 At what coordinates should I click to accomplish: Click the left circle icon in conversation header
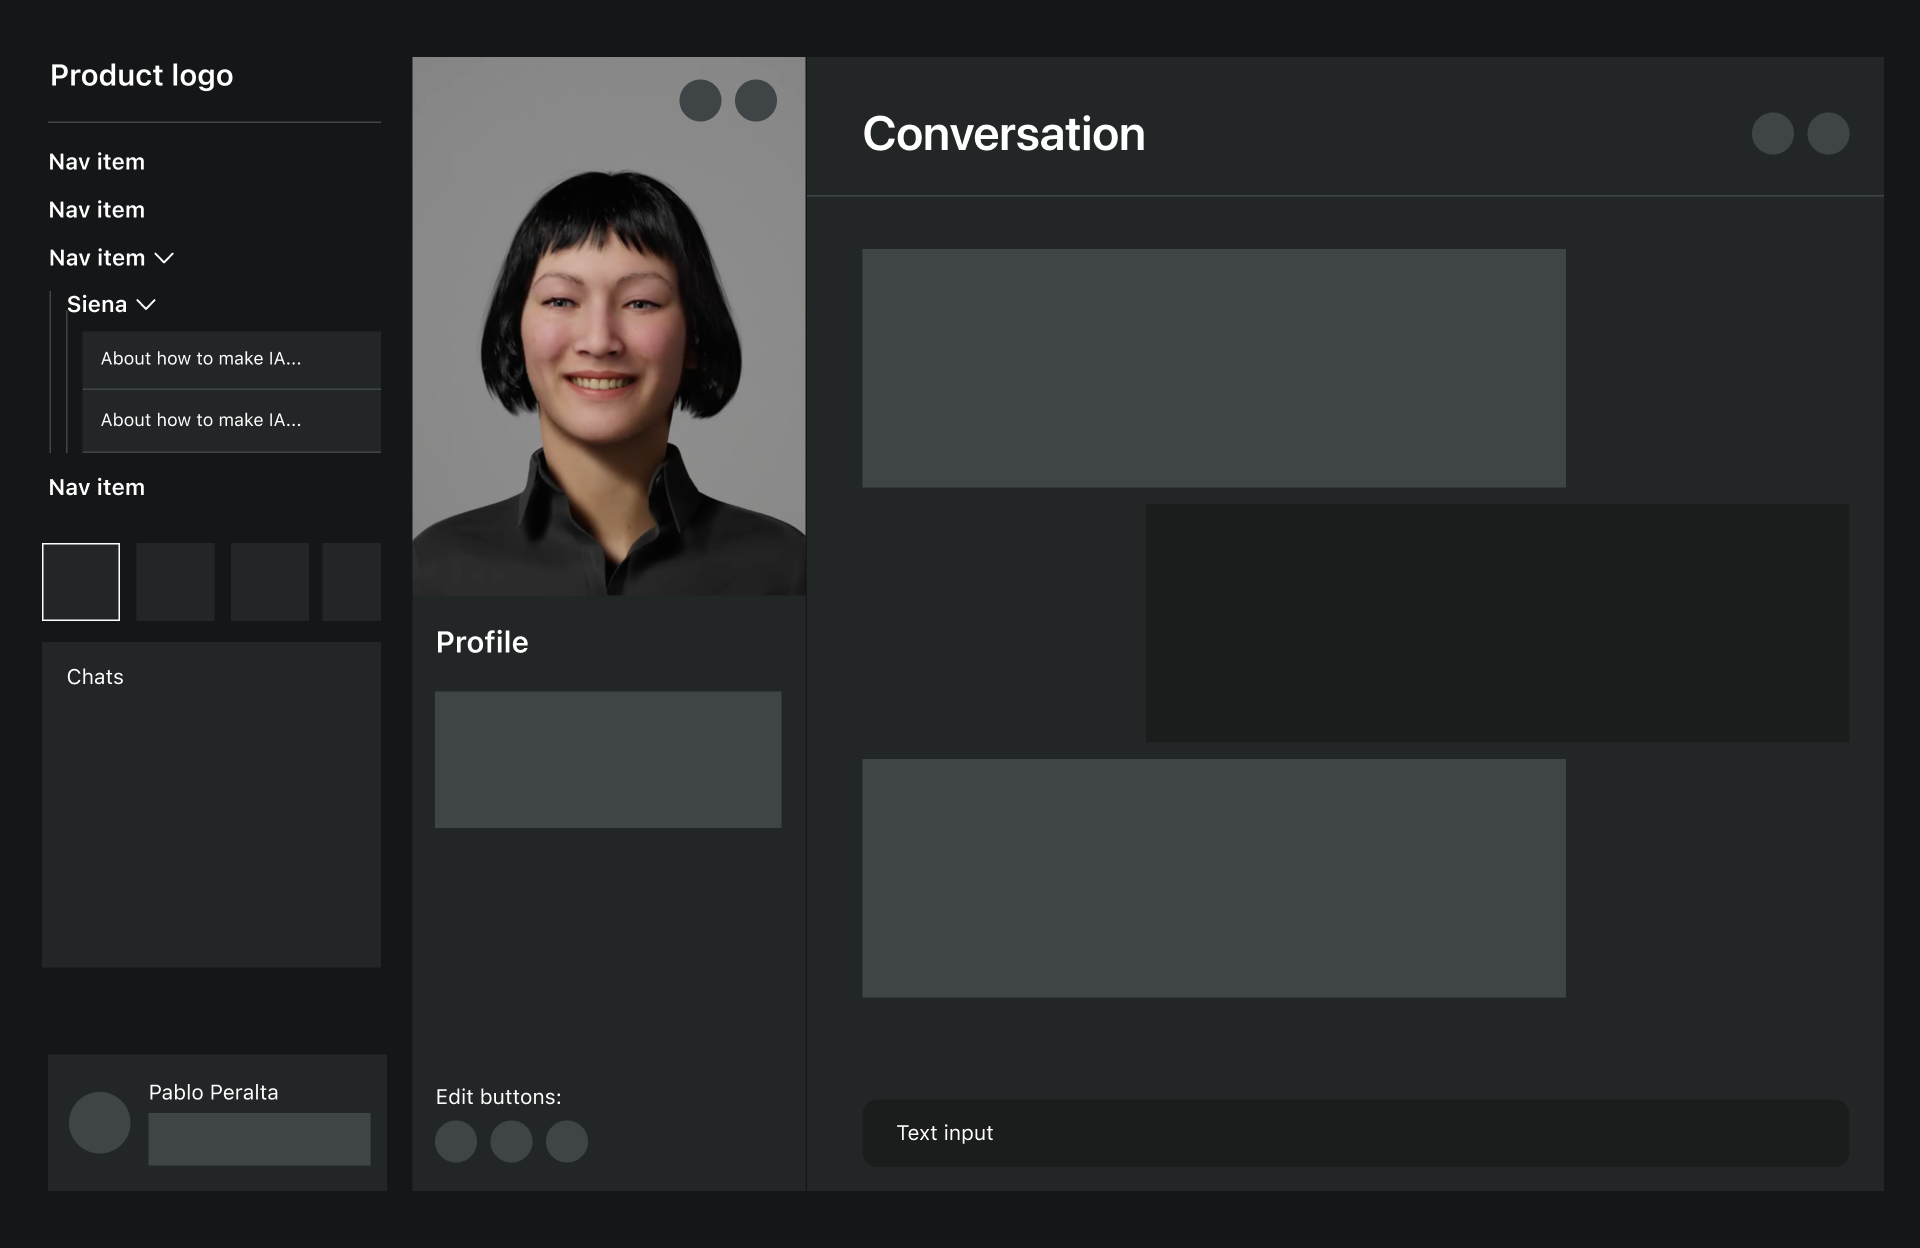1773,133
